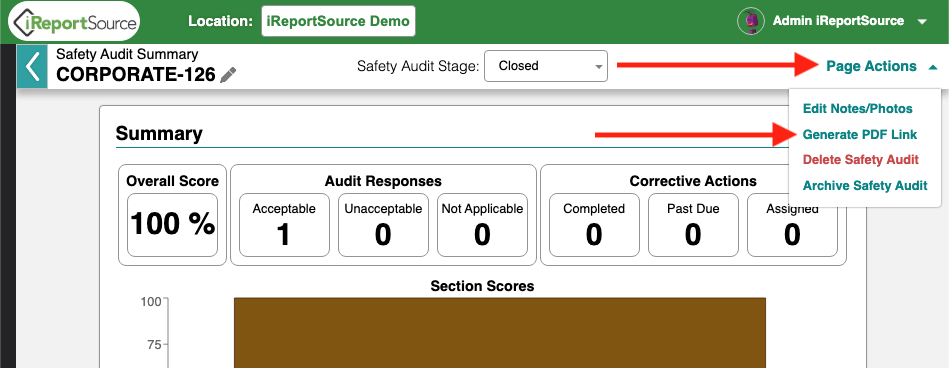Click the admin user avatar icon
This screenshot has width=949, height=368.
point(751,21)
